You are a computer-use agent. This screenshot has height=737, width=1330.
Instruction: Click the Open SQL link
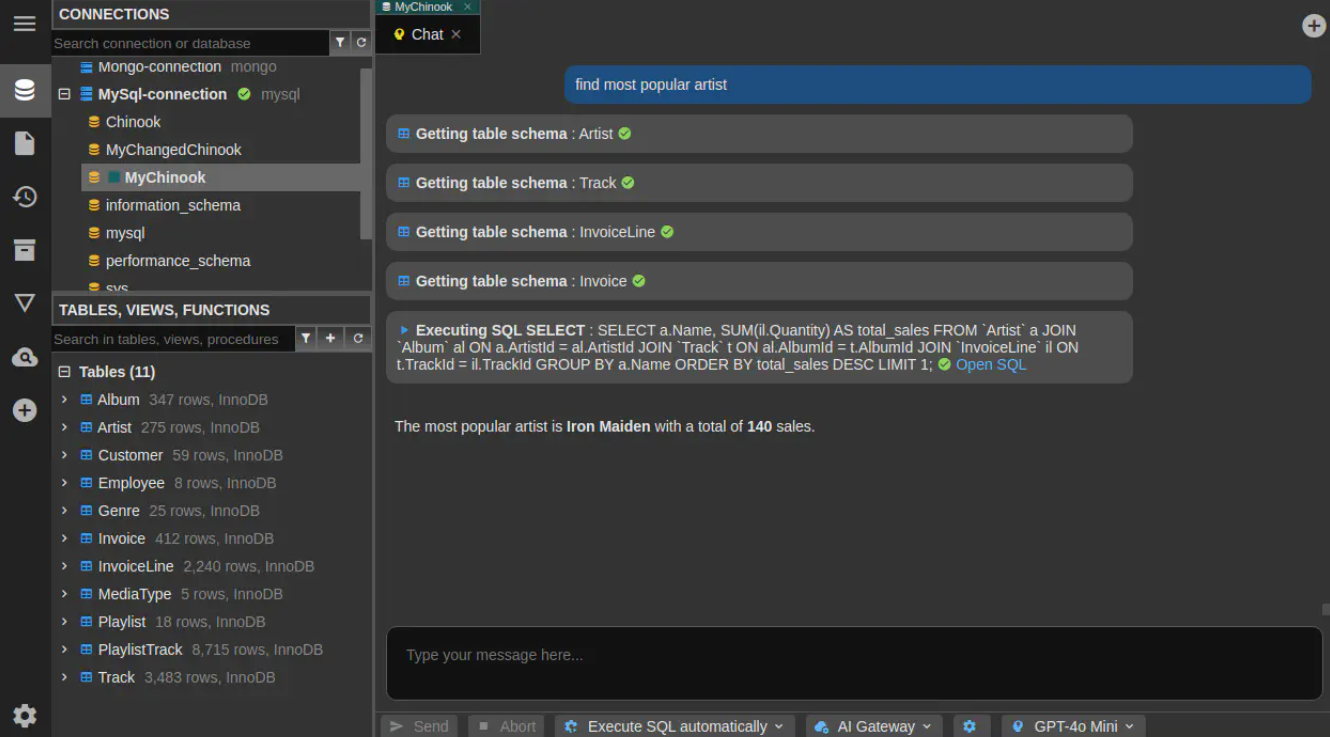990,365
